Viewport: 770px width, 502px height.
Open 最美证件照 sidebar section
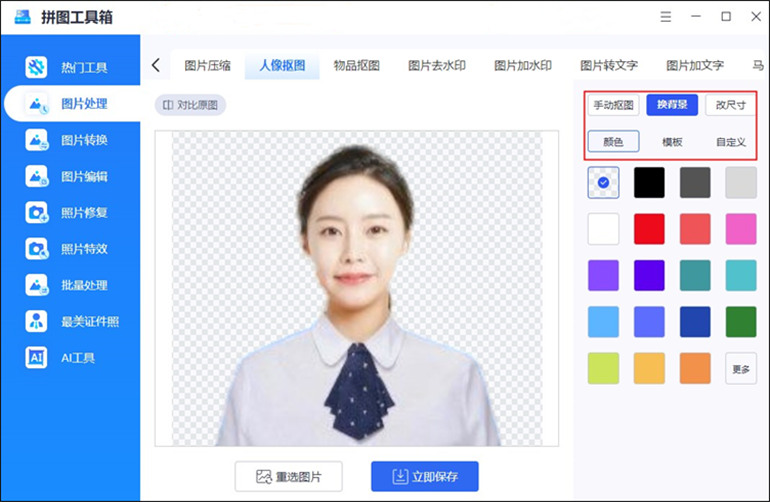pyautogui.click(x=71, y=322)
